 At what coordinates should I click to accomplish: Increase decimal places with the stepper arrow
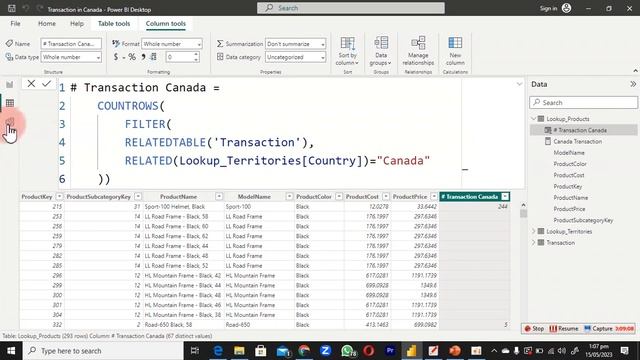(196, 54)
